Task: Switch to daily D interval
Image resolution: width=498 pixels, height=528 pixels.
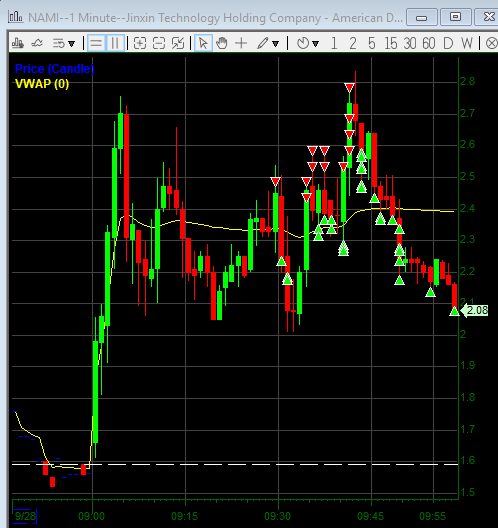Action: 448,43
